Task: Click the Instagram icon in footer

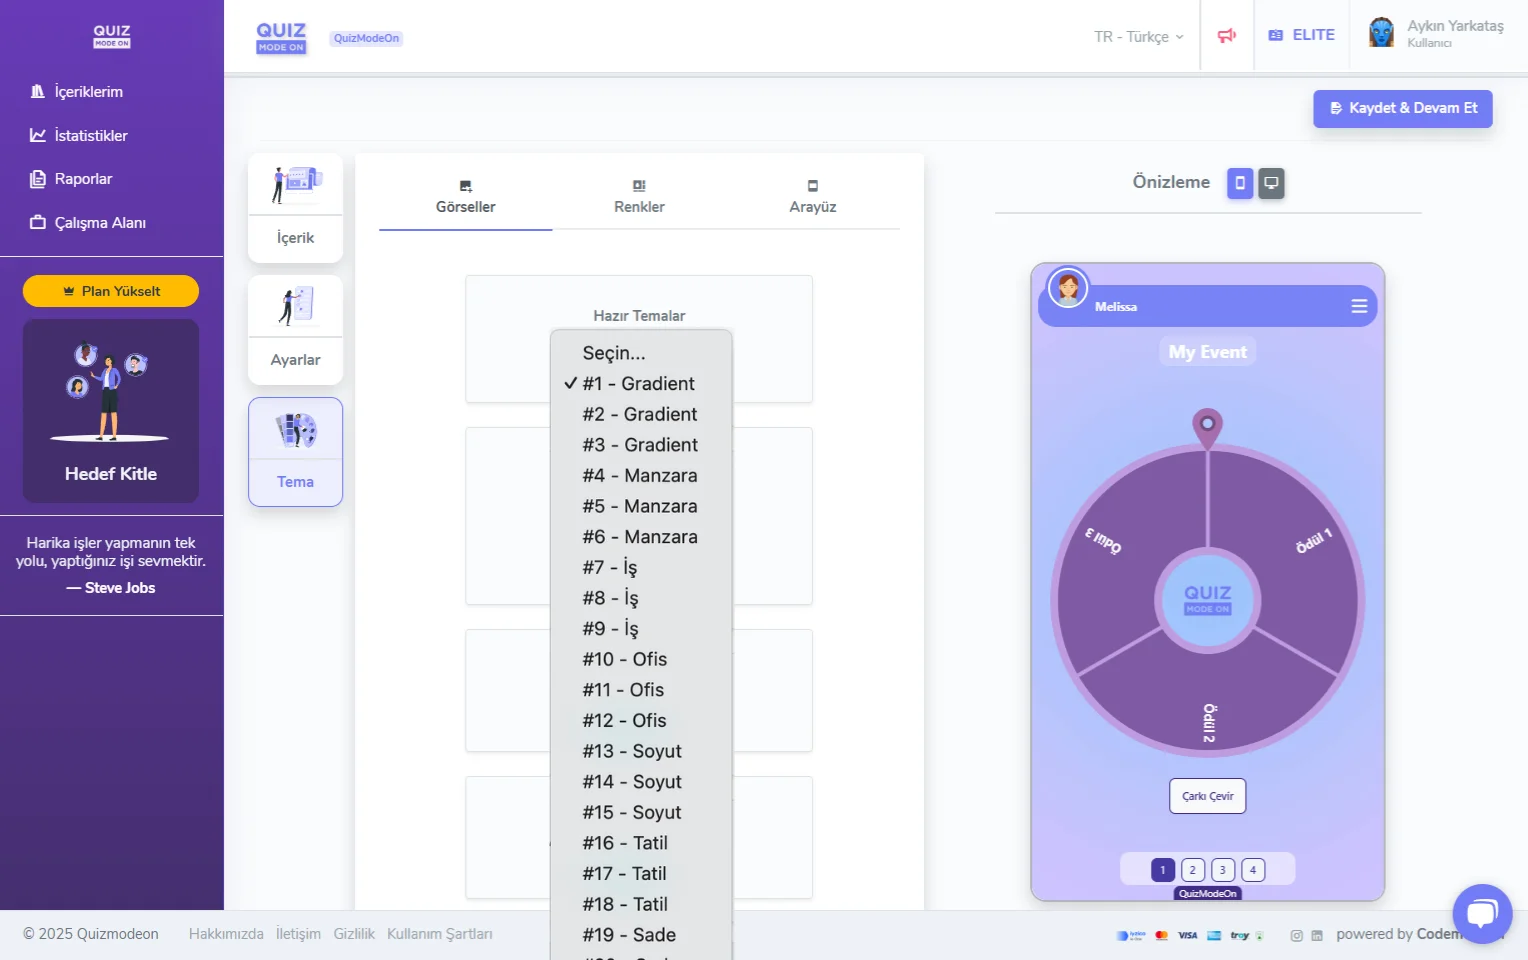Action: [x=1296, y=936]
